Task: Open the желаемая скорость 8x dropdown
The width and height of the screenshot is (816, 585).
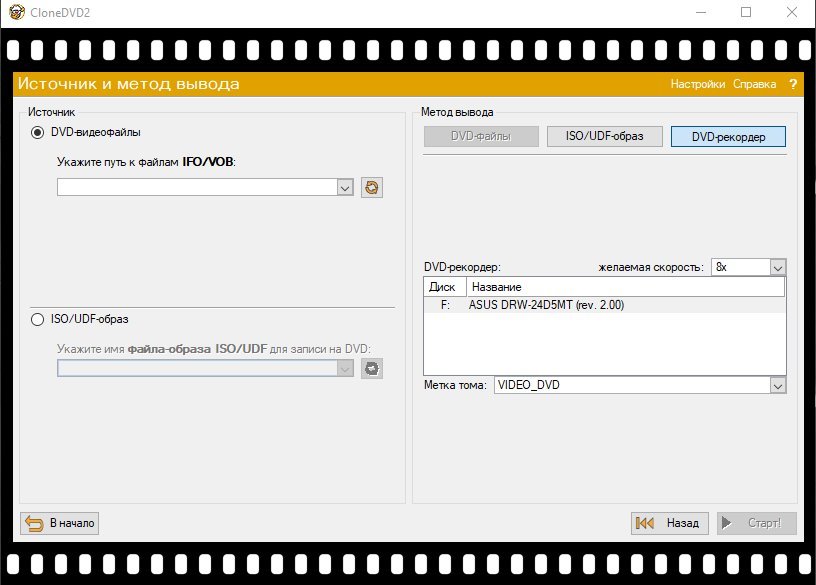Action: (777, 268)
